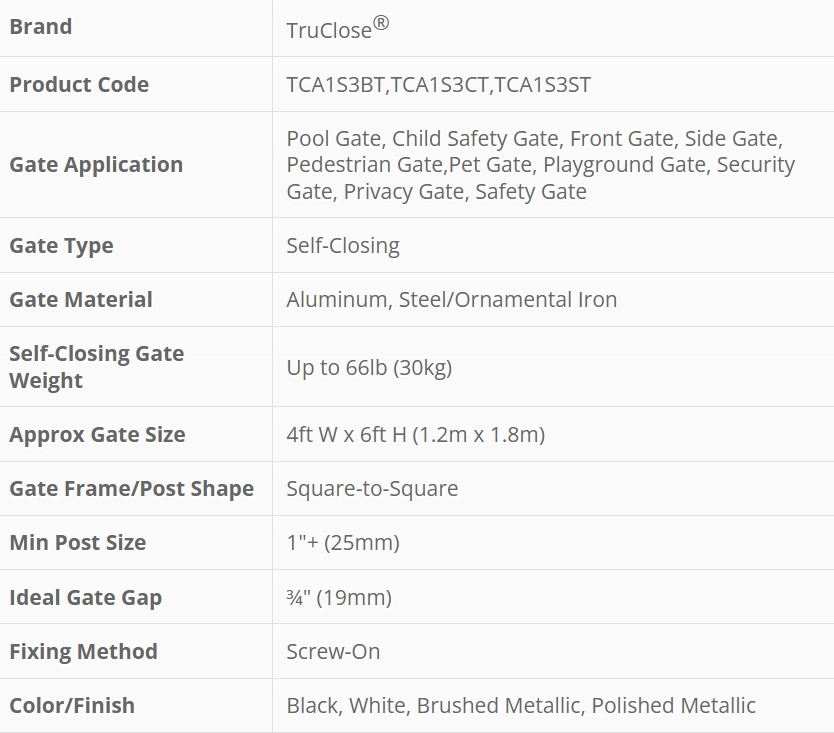834x733 pixels.
Task: Select the TCA1S3BT product code text
Action: [335, 85]
